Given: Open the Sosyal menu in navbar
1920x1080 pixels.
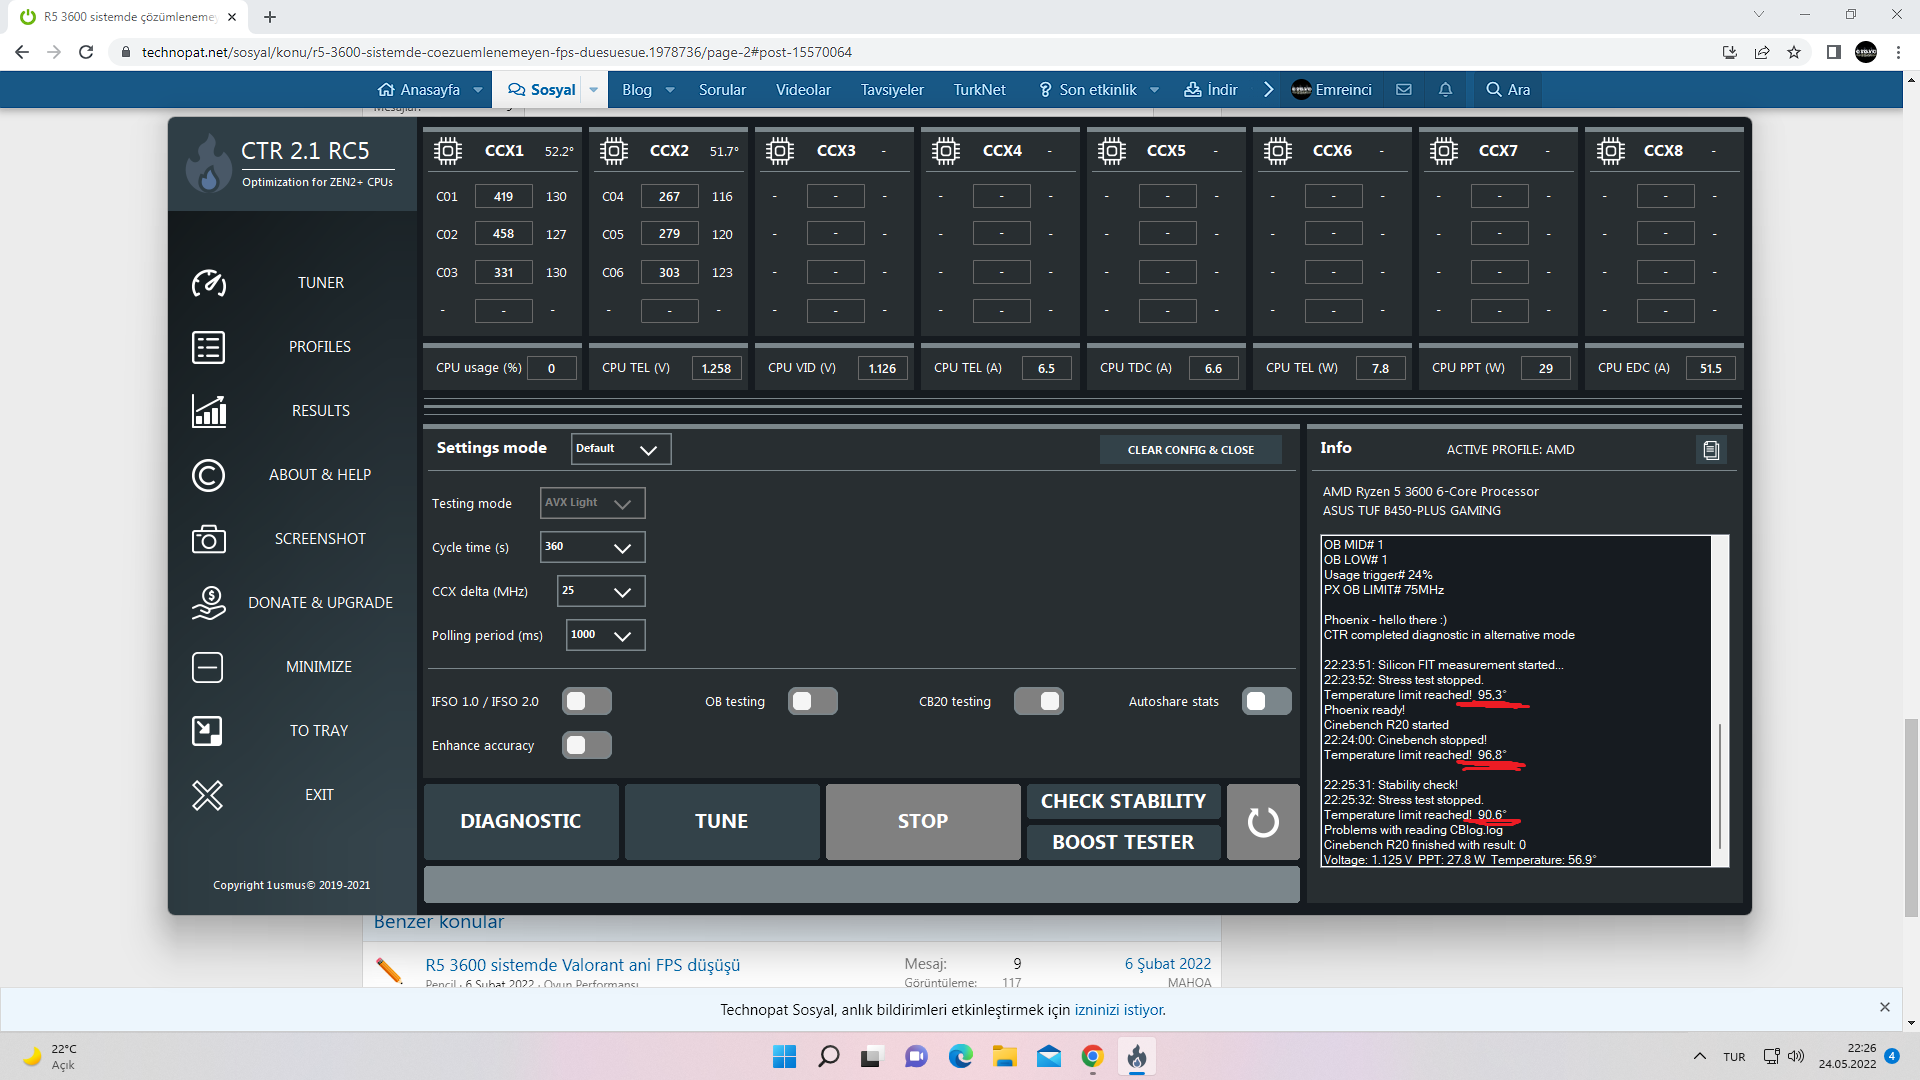Looking at the screenshot, I should pyautogui.click(x=542, y=90).
